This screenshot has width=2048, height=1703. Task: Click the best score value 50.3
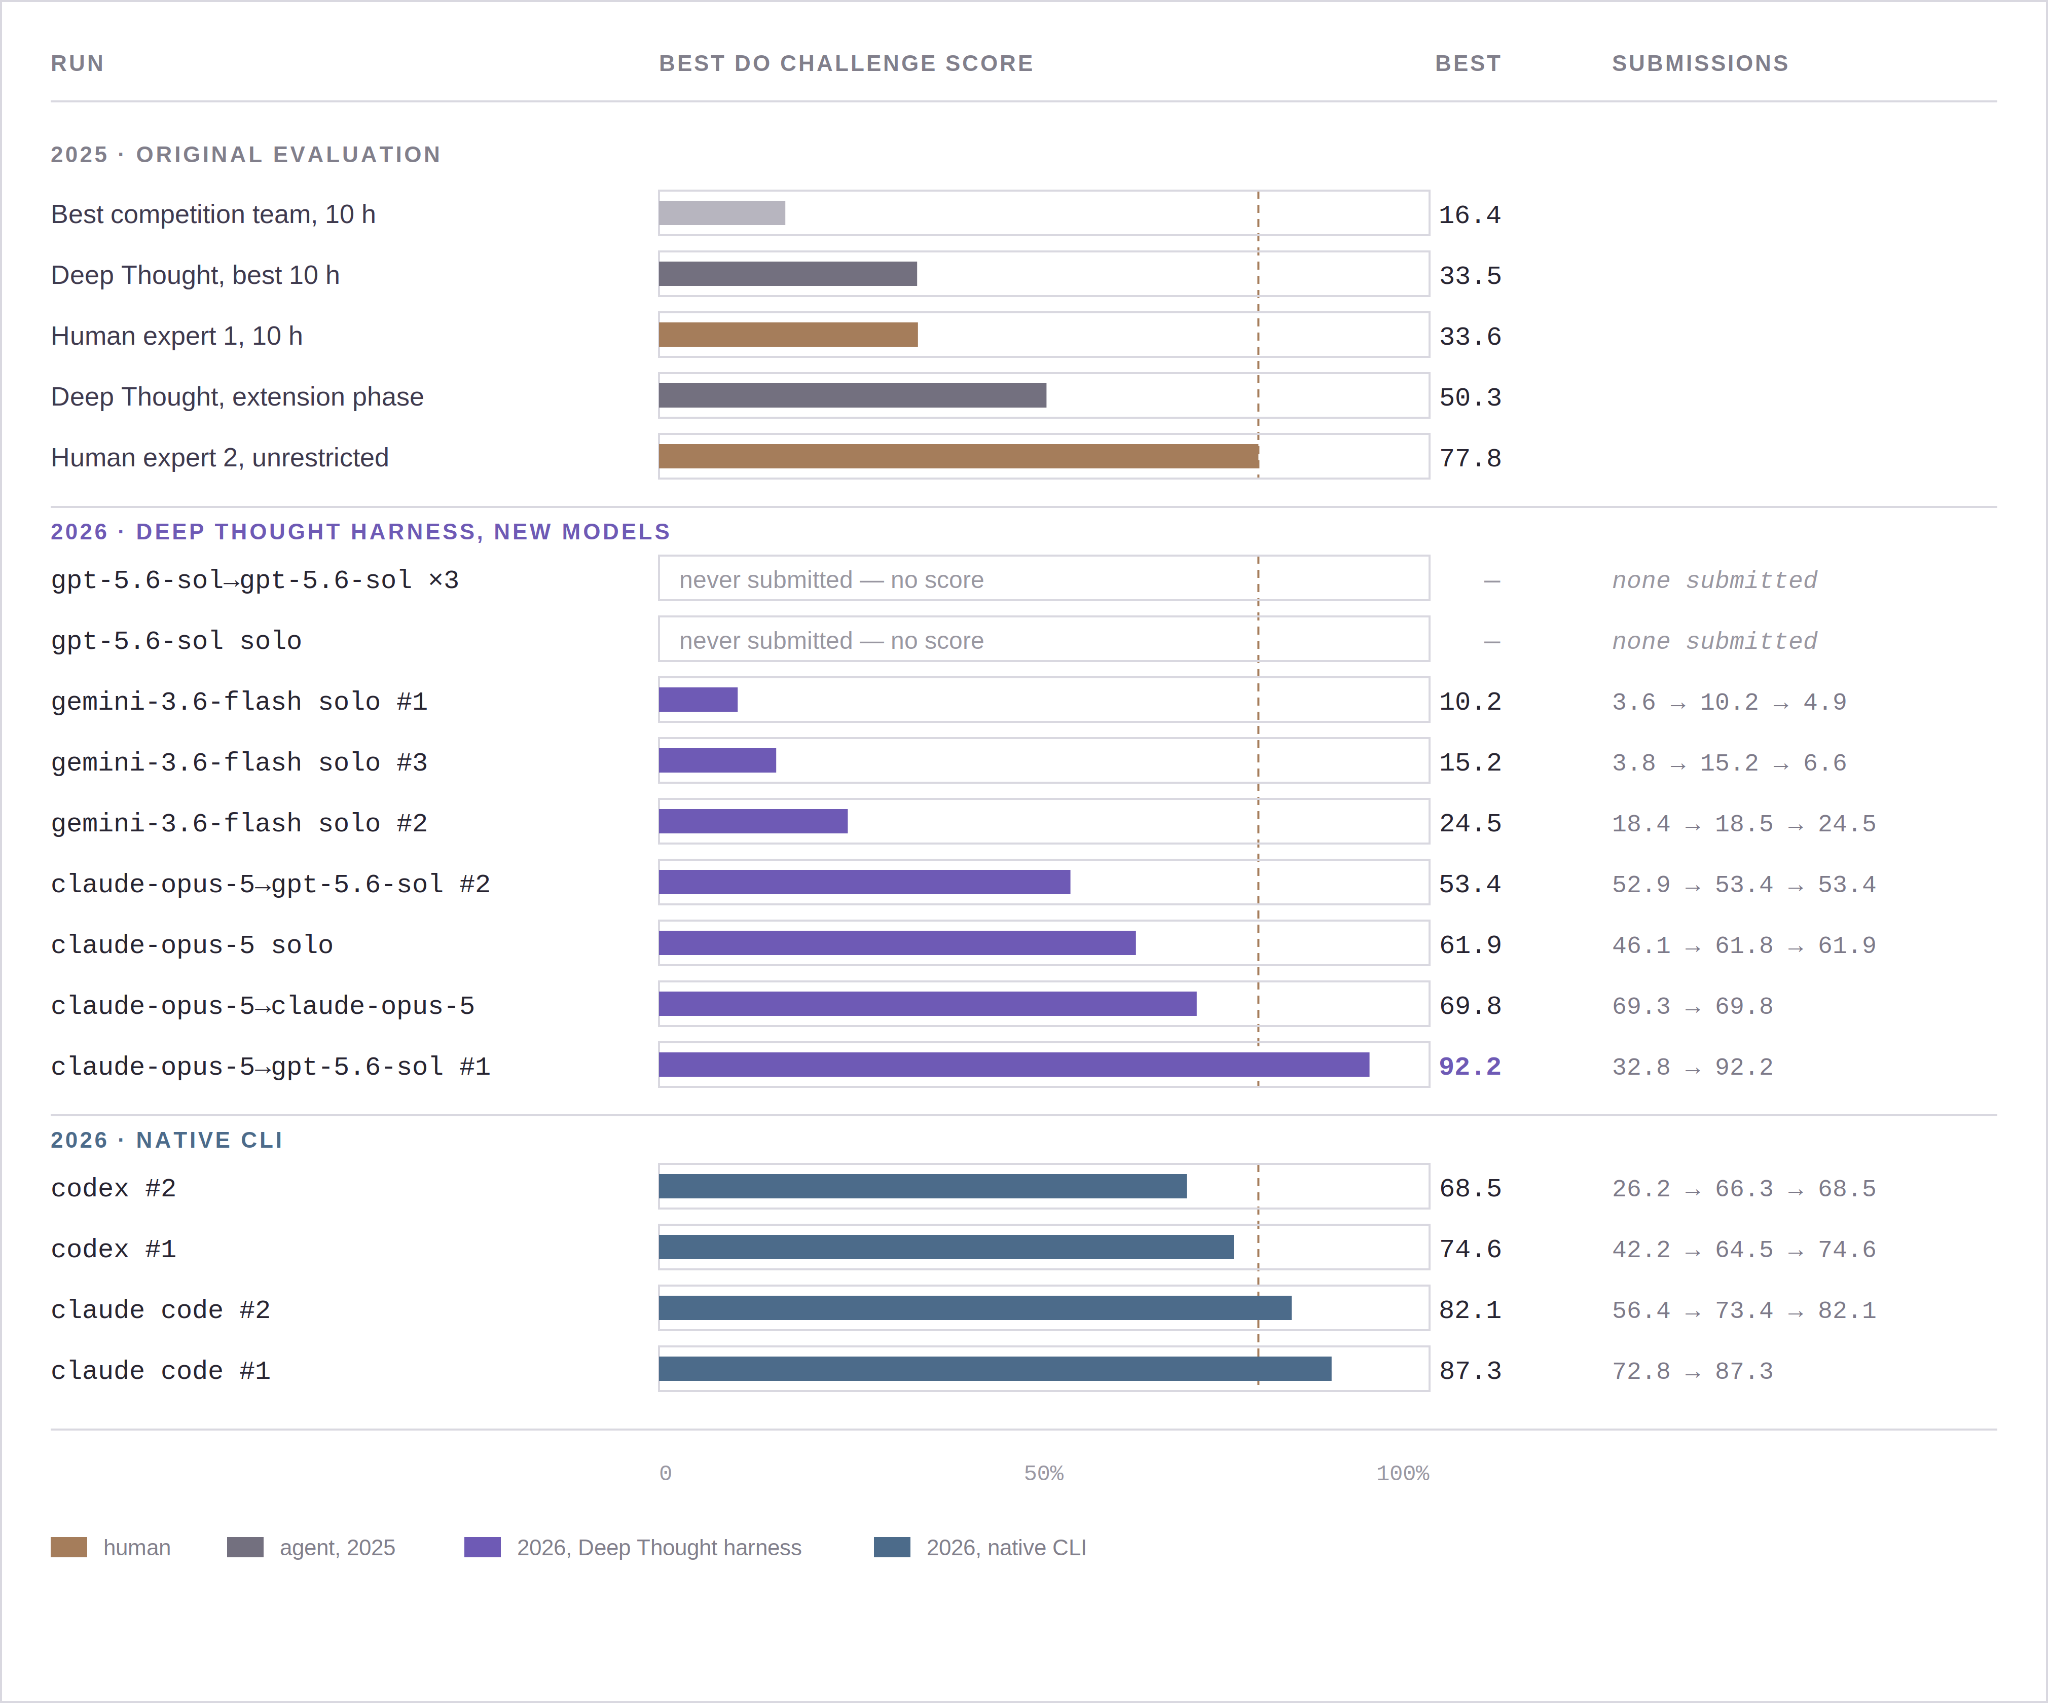click(x=1470, y=398)
